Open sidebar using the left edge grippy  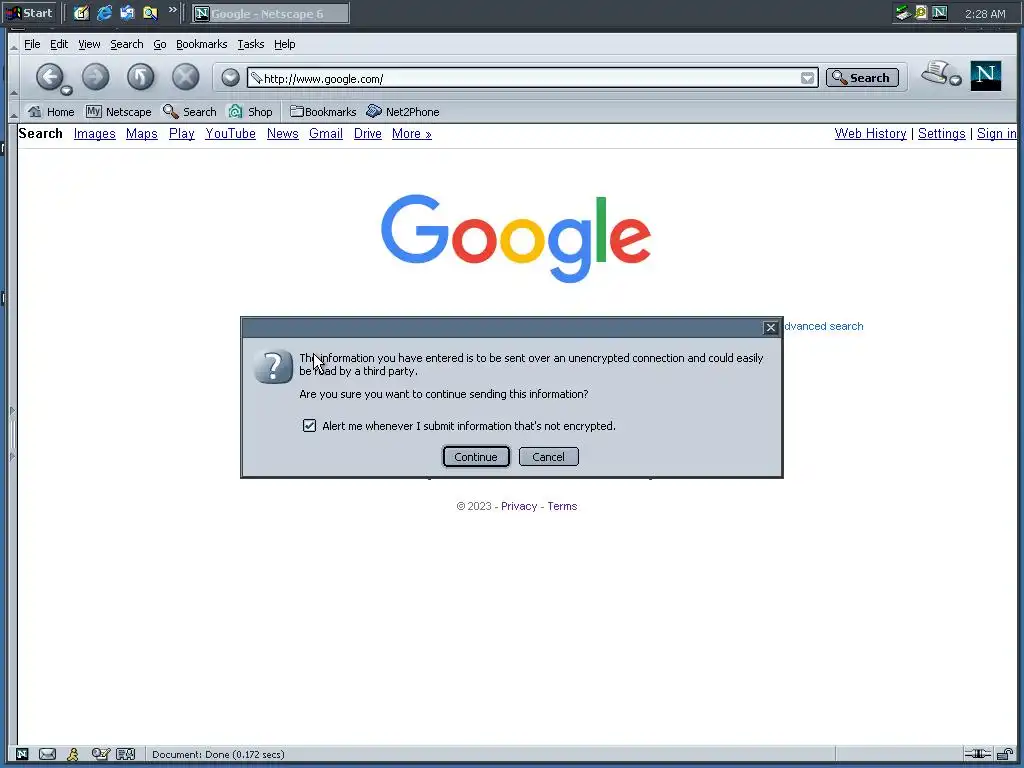click(x=12, y=434)
